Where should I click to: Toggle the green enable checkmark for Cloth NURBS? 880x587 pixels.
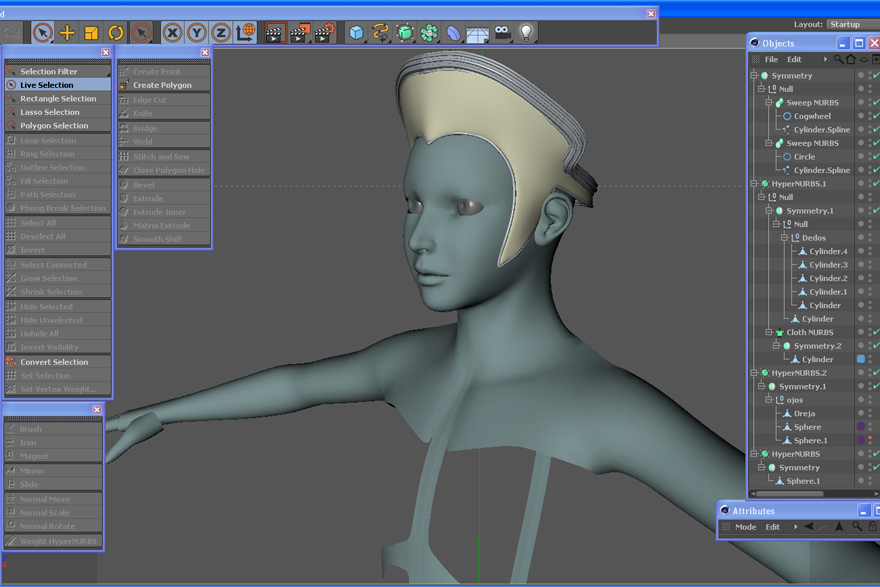pyautogui.click(x=876, y=332)
